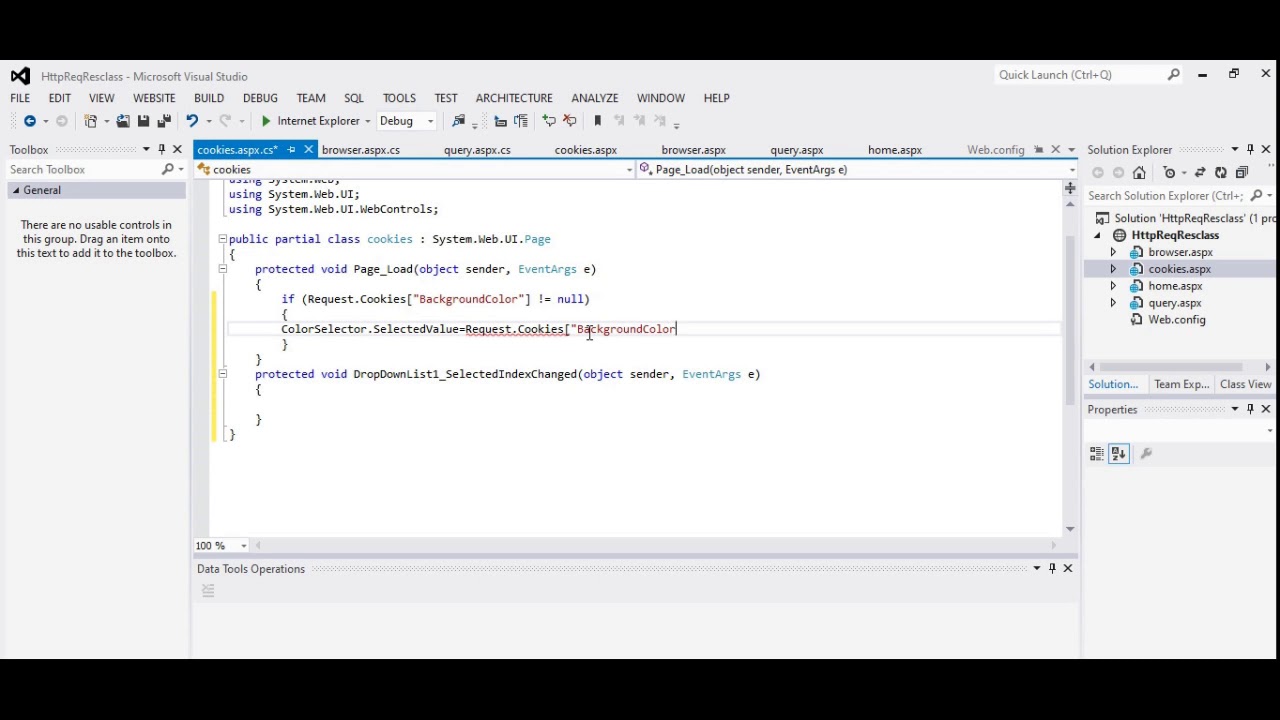The image size is (1280, 720).
Task: Go to Home in Solution Explorer toolbar
Action: point(1139,173)
